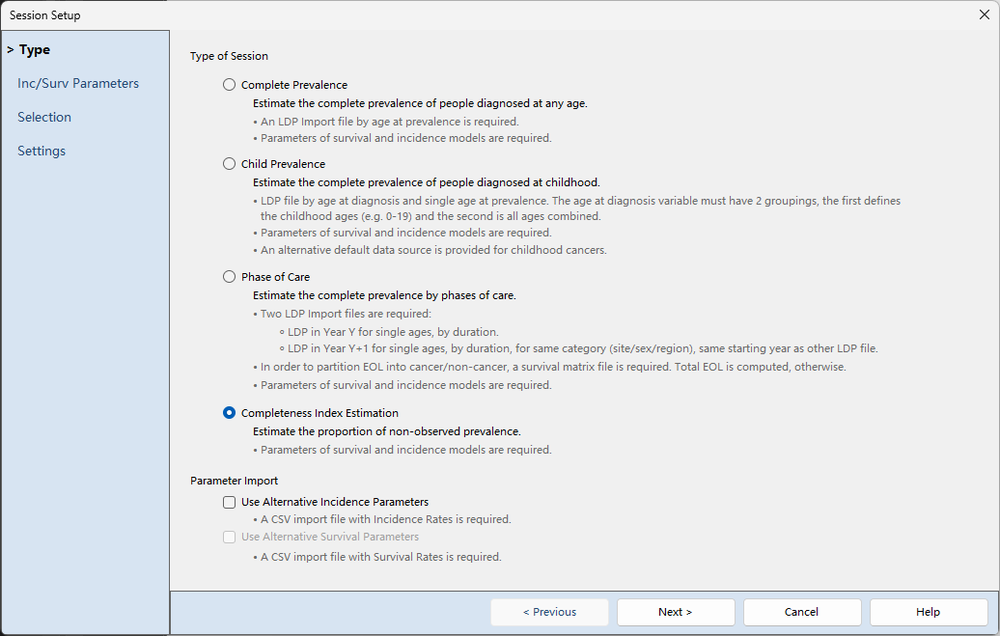
Task: Click the Parameter Import section label
Action: pos(234,481)
